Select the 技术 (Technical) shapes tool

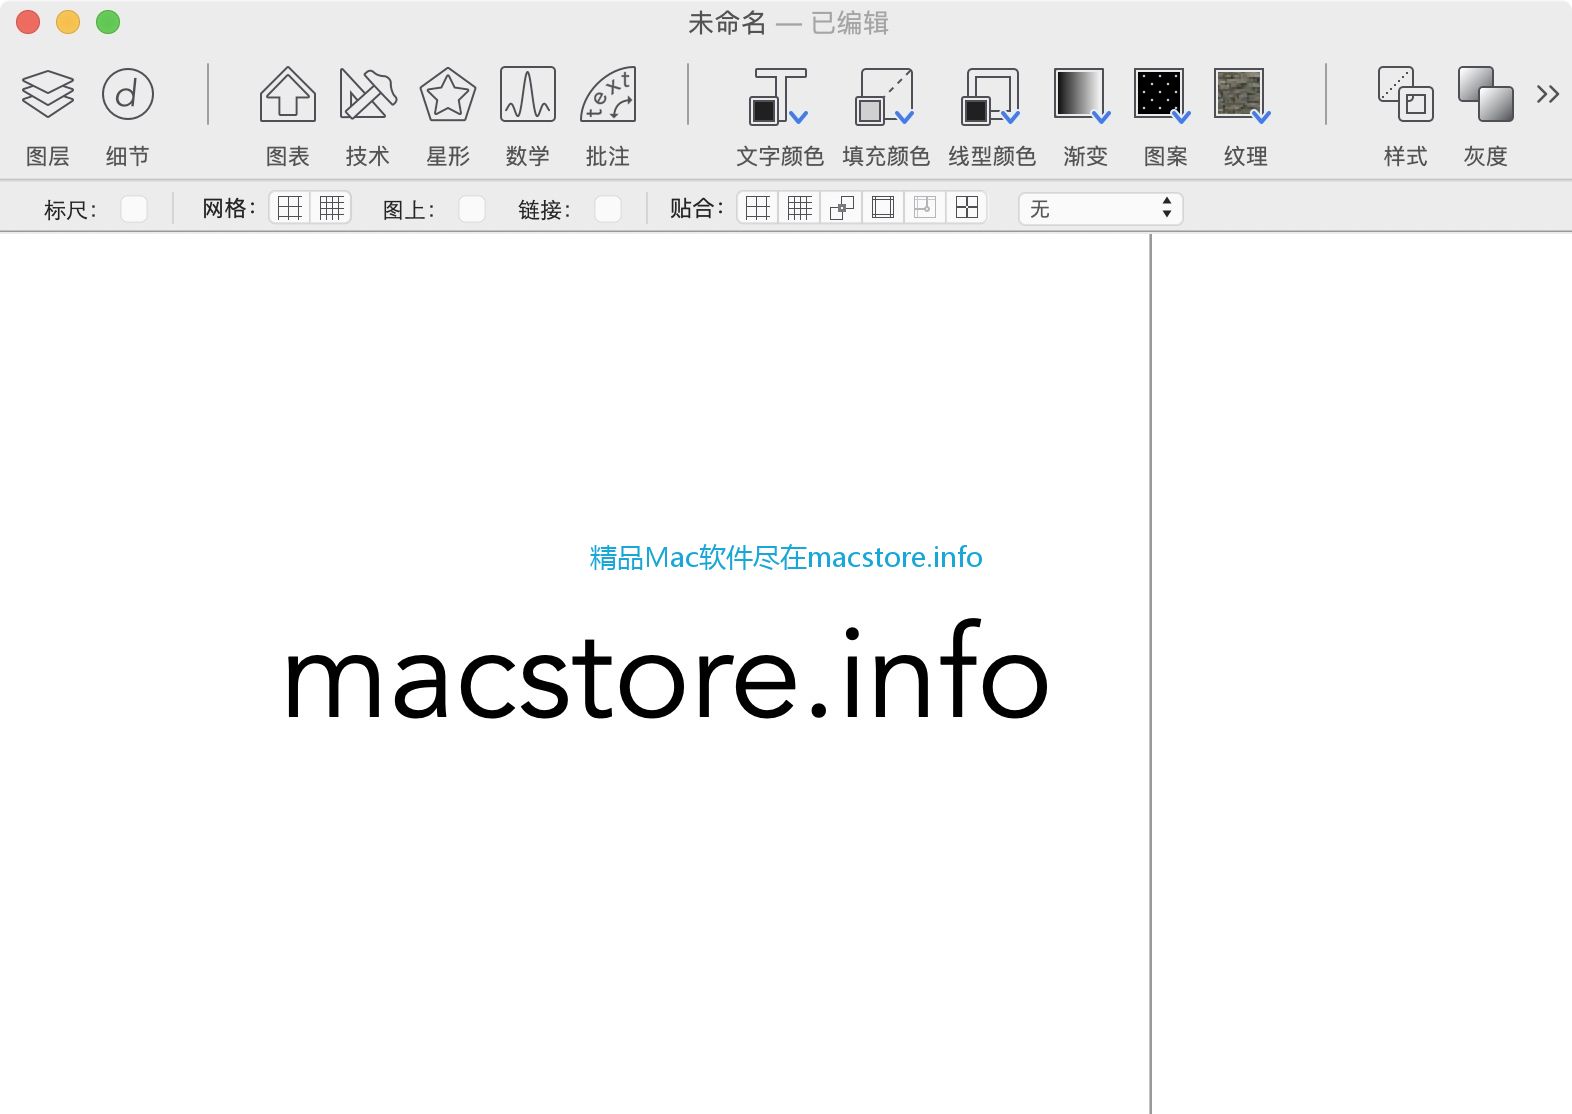tap(368, 95)
